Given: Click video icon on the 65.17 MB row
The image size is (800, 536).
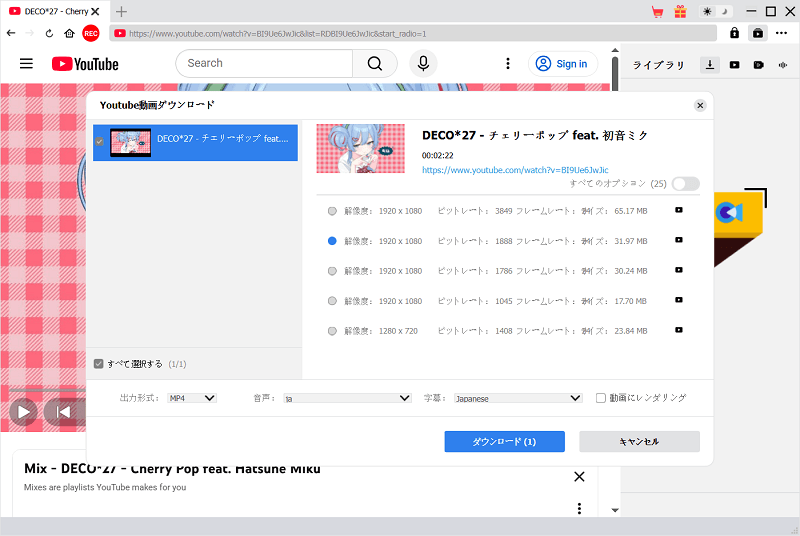Looking at the screenshot, I should pyautogui.click(x=679, y=210).
